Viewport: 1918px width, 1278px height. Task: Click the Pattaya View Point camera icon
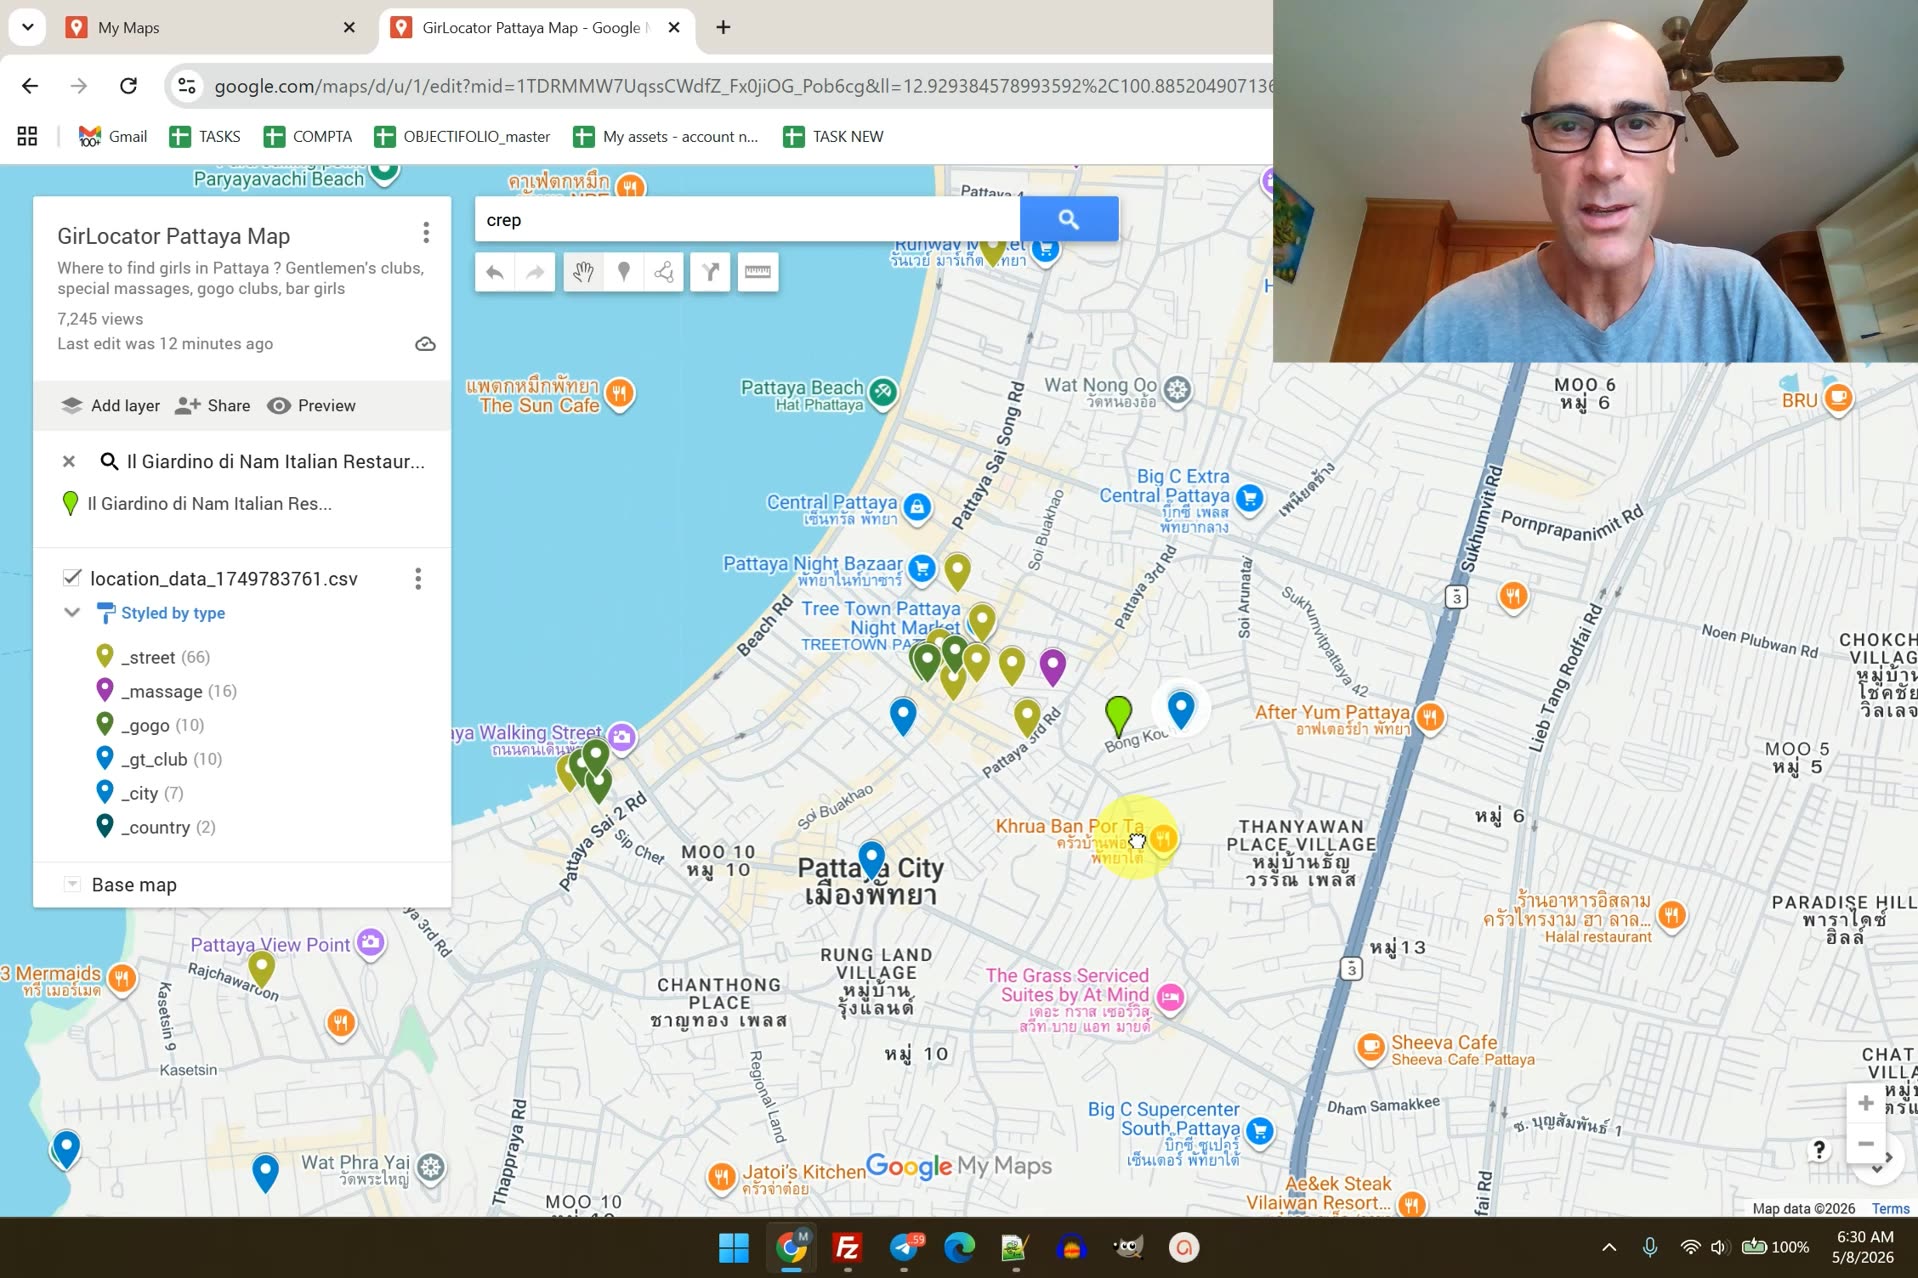371,942
